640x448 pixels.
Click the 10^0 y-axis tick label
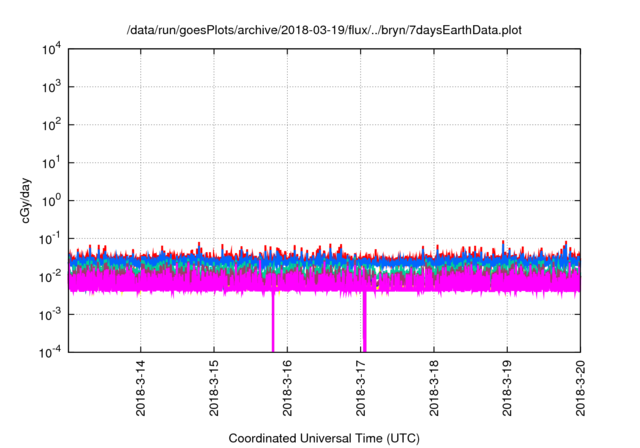coord(52,201)
